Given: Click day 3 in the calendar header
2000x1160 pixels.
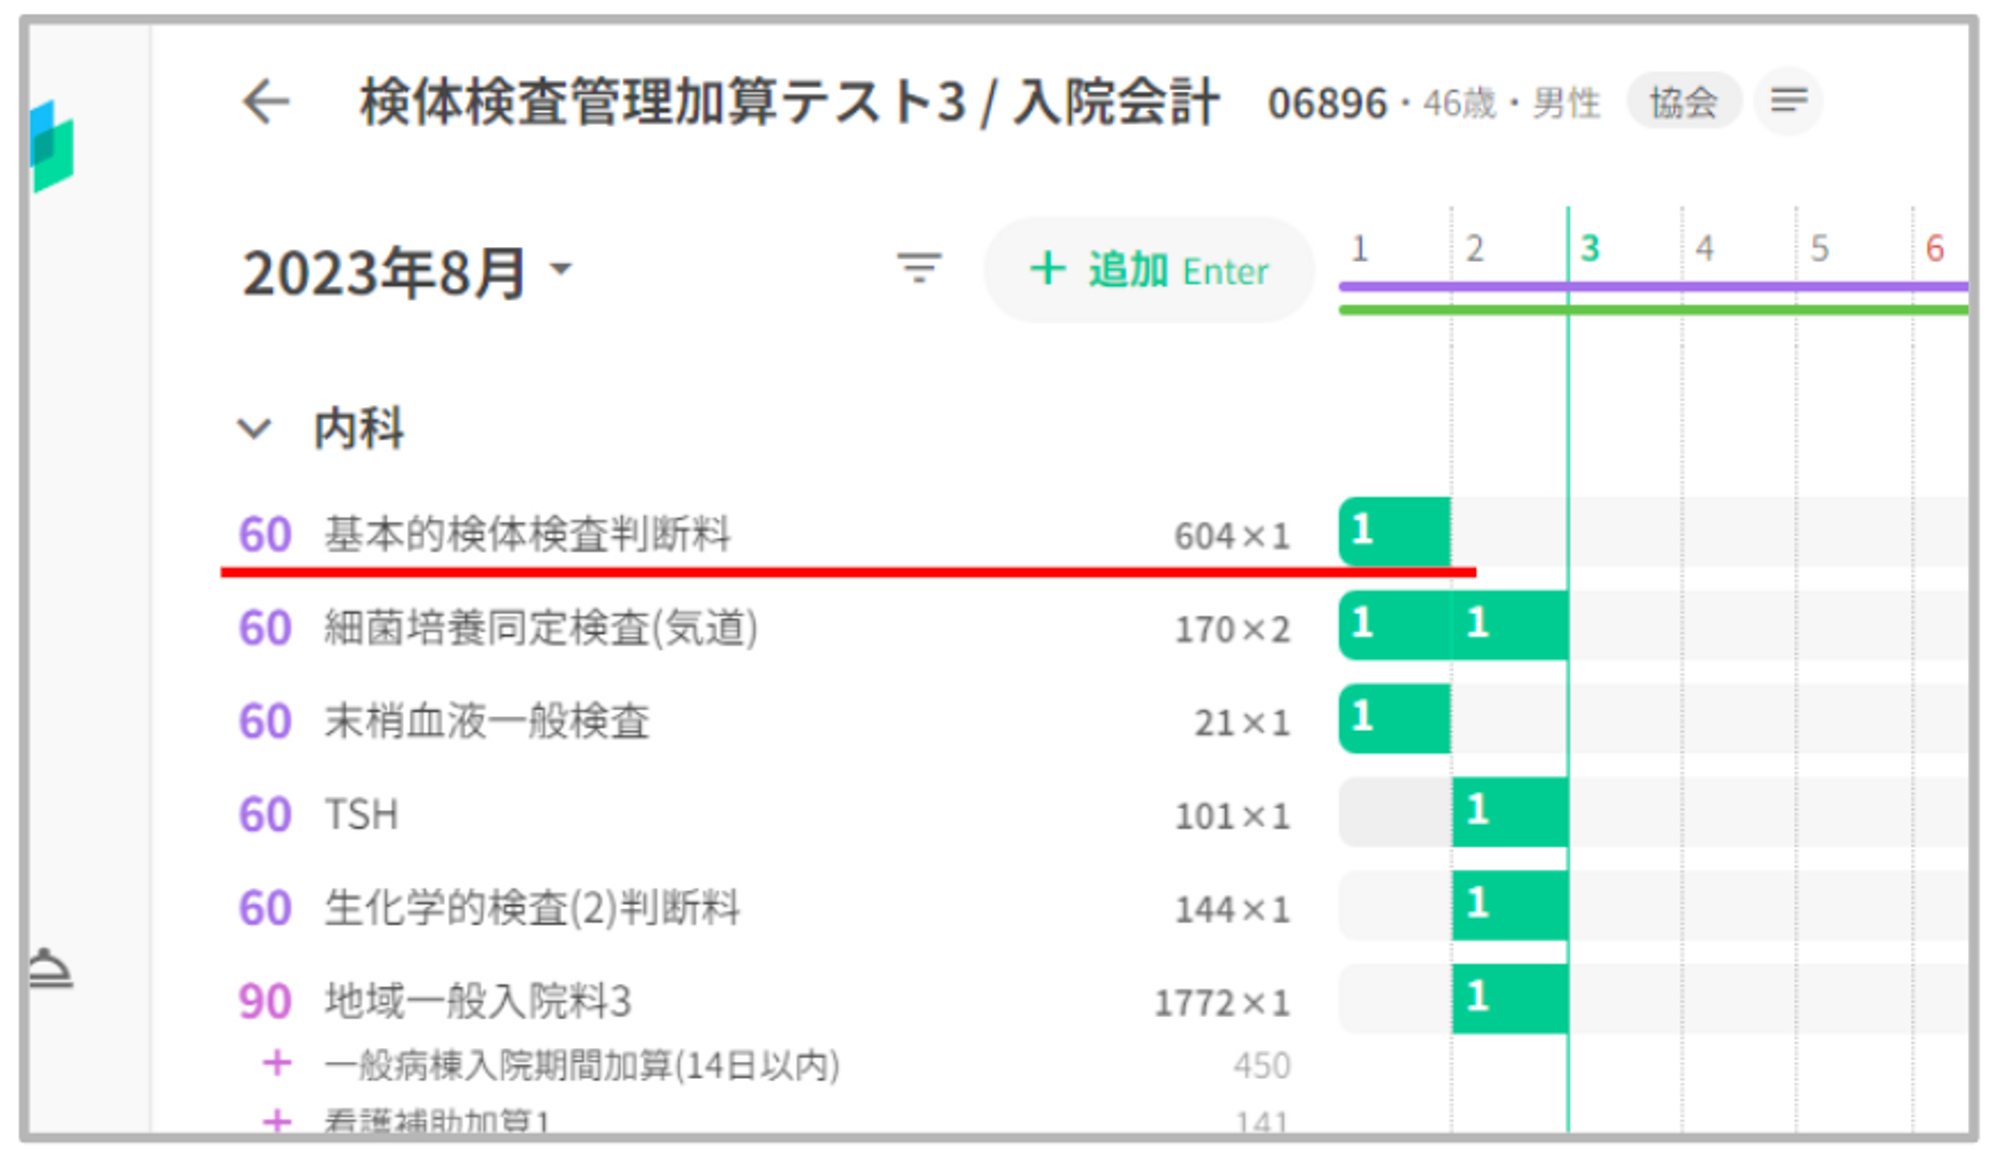Looking at the screenshot, I should coord(1589,248).
